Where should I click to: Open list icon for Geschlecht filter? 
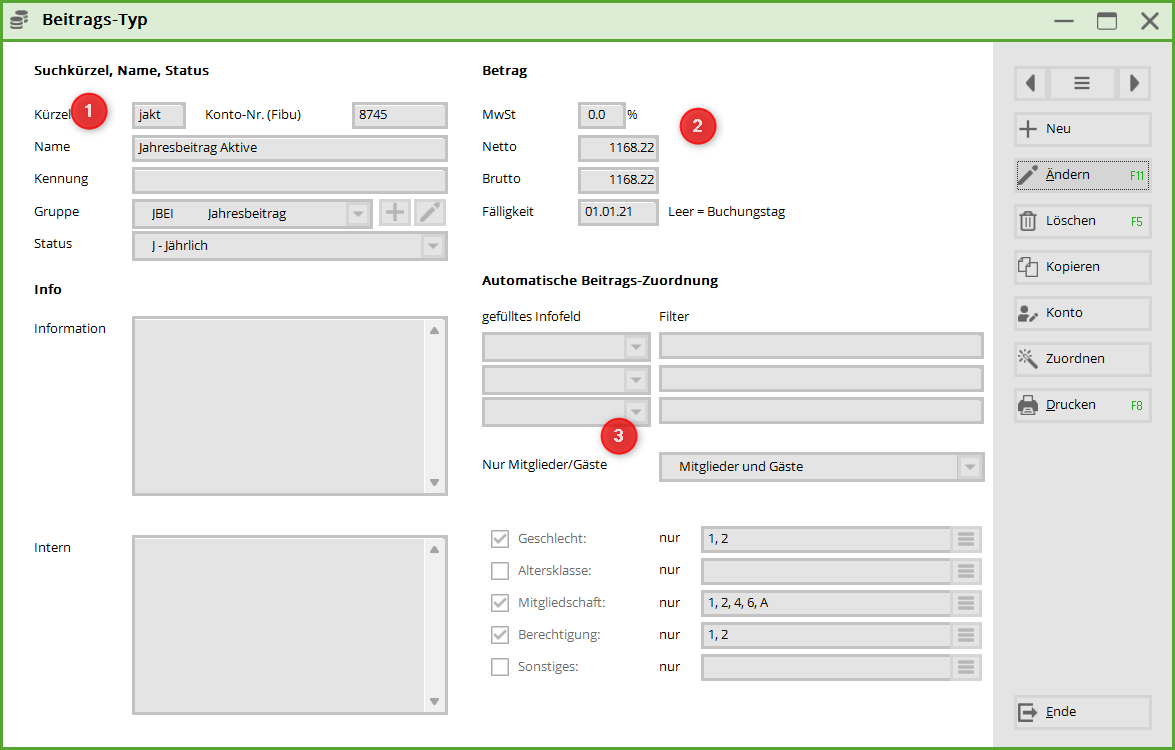[966, 539]
